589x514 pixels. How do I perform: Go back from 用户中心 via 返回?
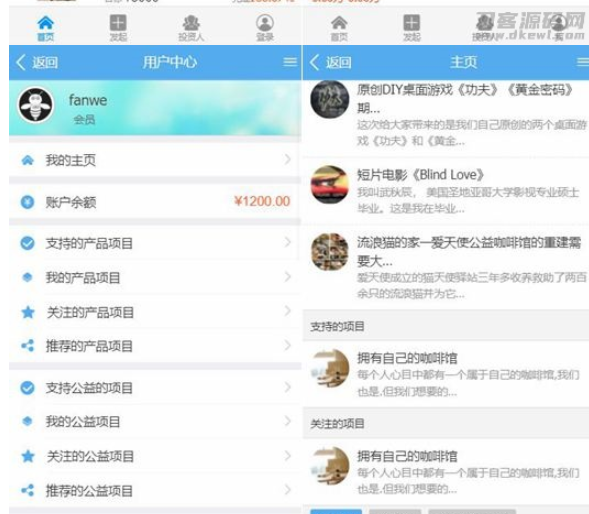(x=37, y=62)
